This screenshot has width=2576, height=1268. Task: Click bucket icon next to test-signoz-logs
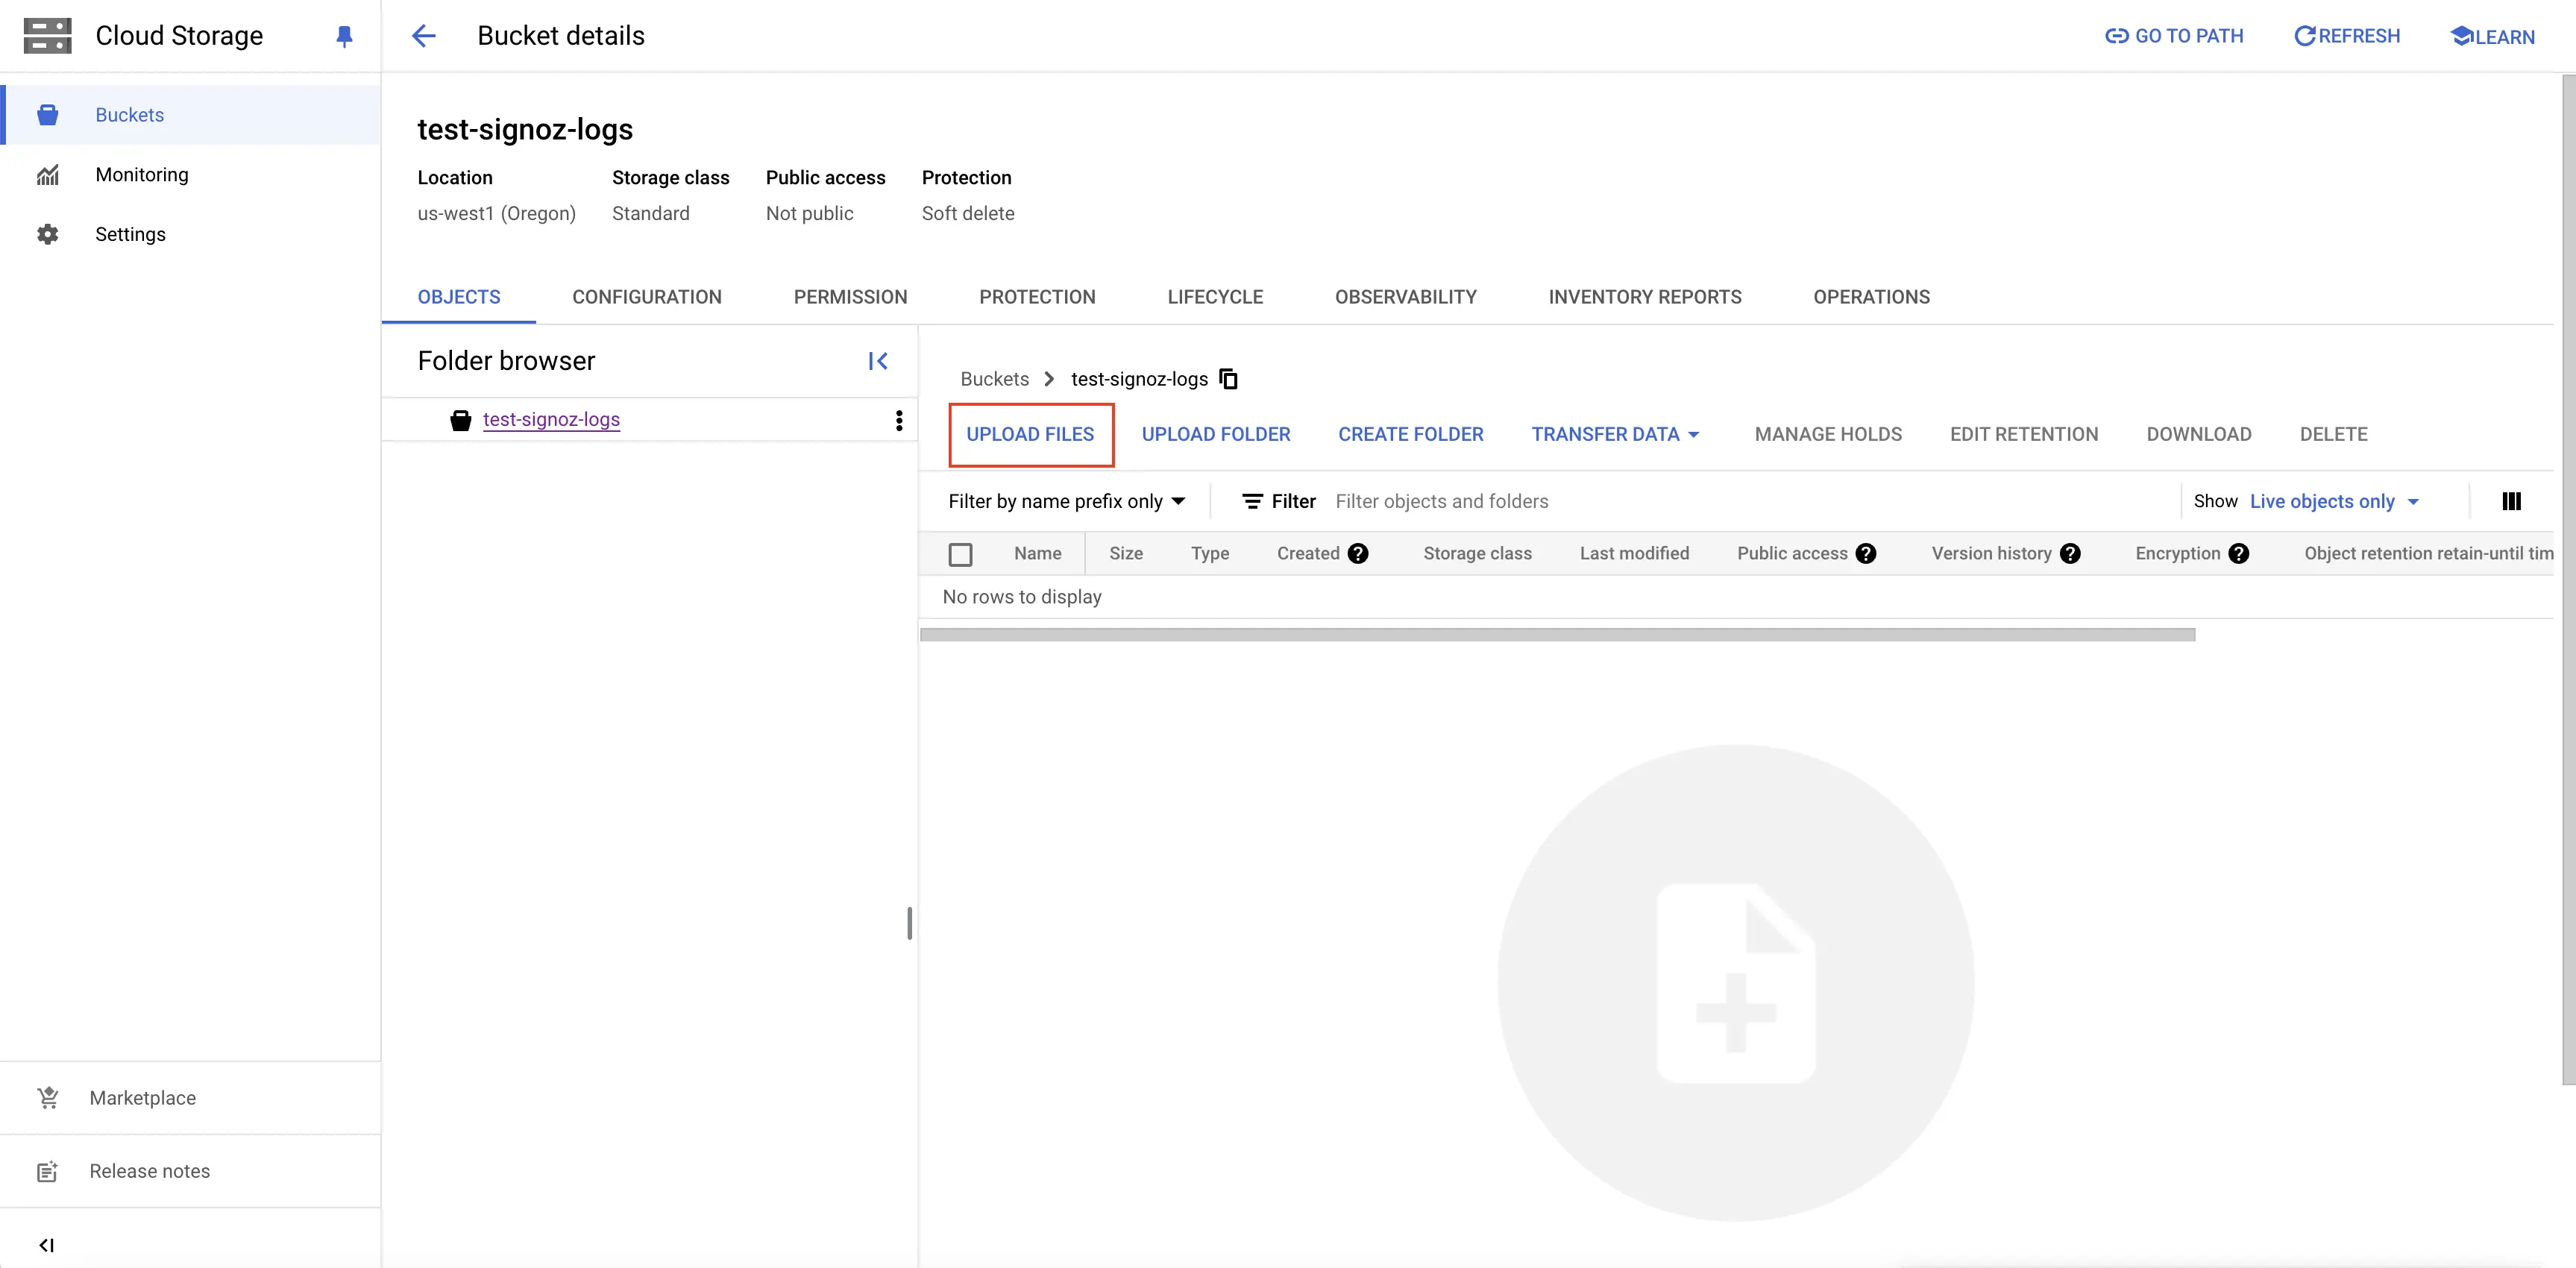[460, 420]
